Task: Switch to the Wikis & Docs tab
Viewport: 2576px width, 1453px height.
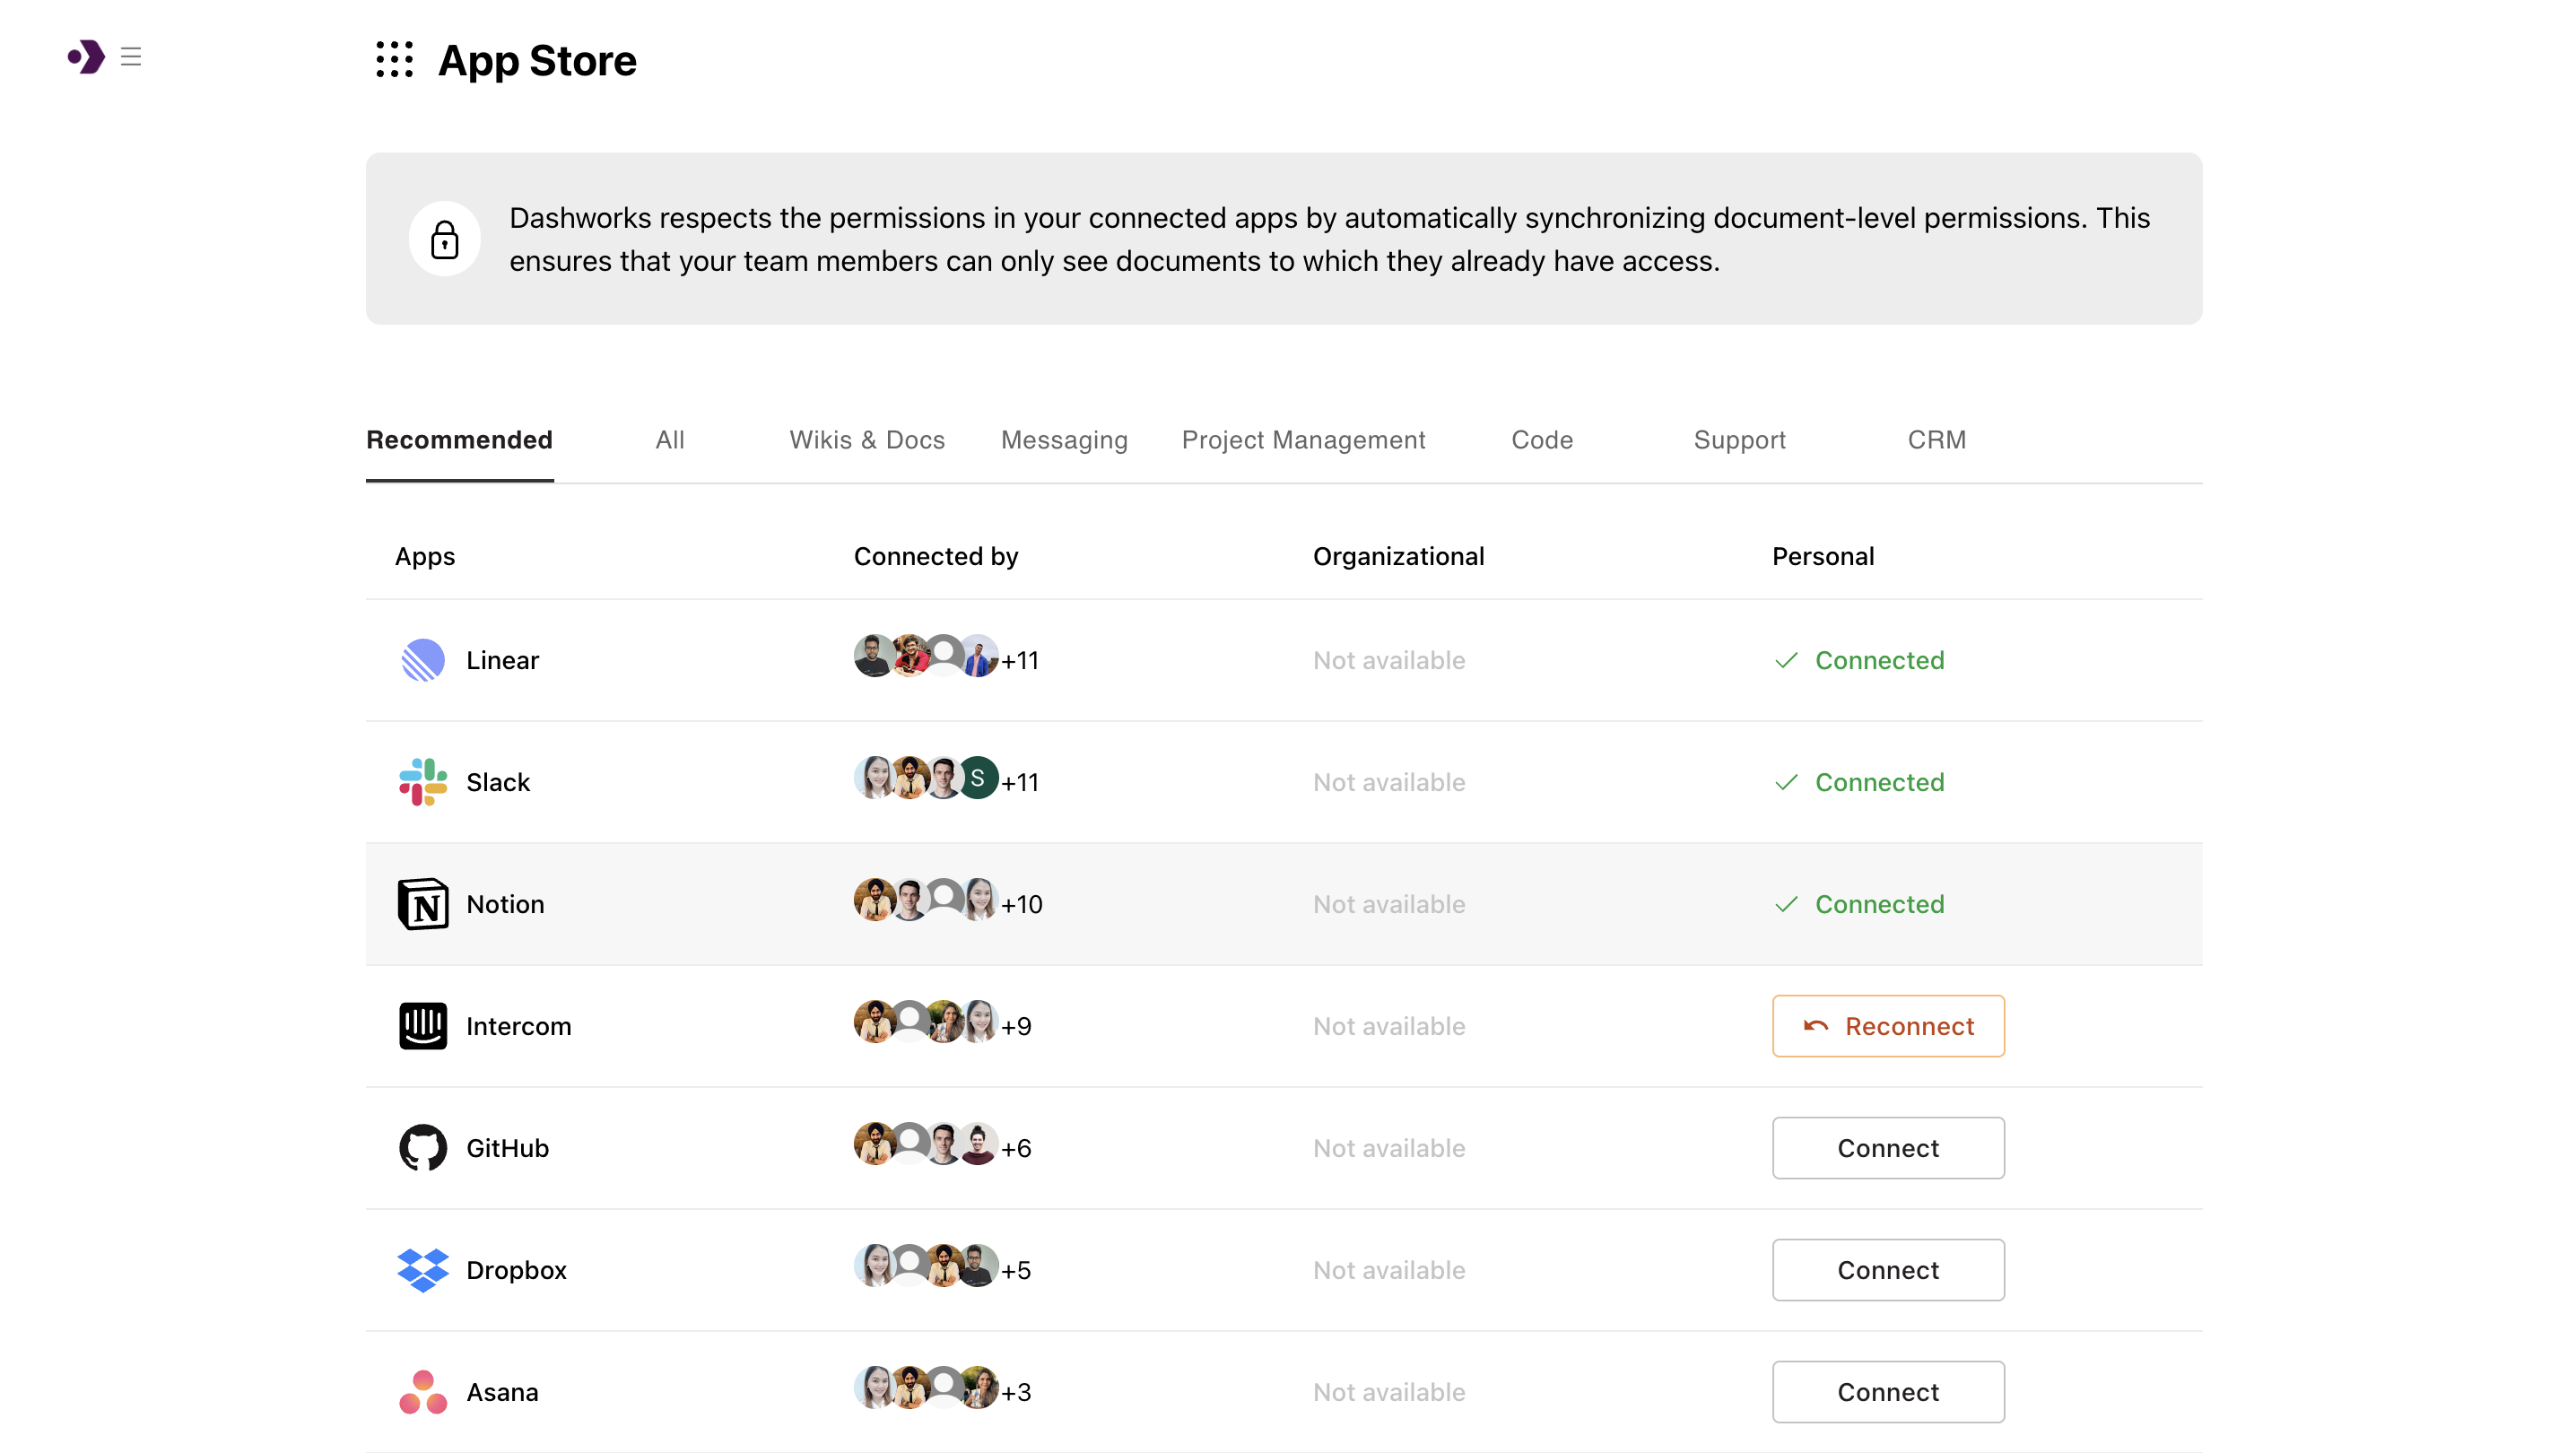Action: 867,440
